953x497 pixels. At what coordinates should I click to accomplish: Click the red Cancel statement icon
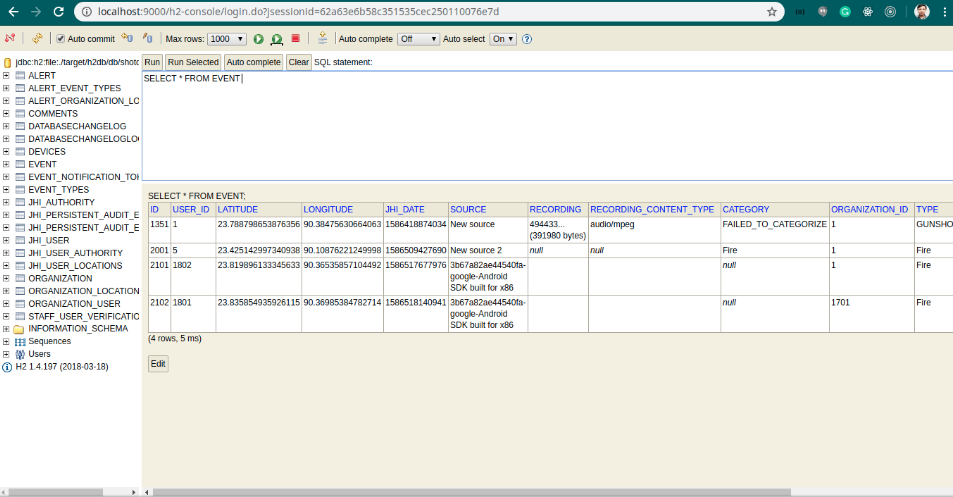pyautogui.click(x=295, y=39)
